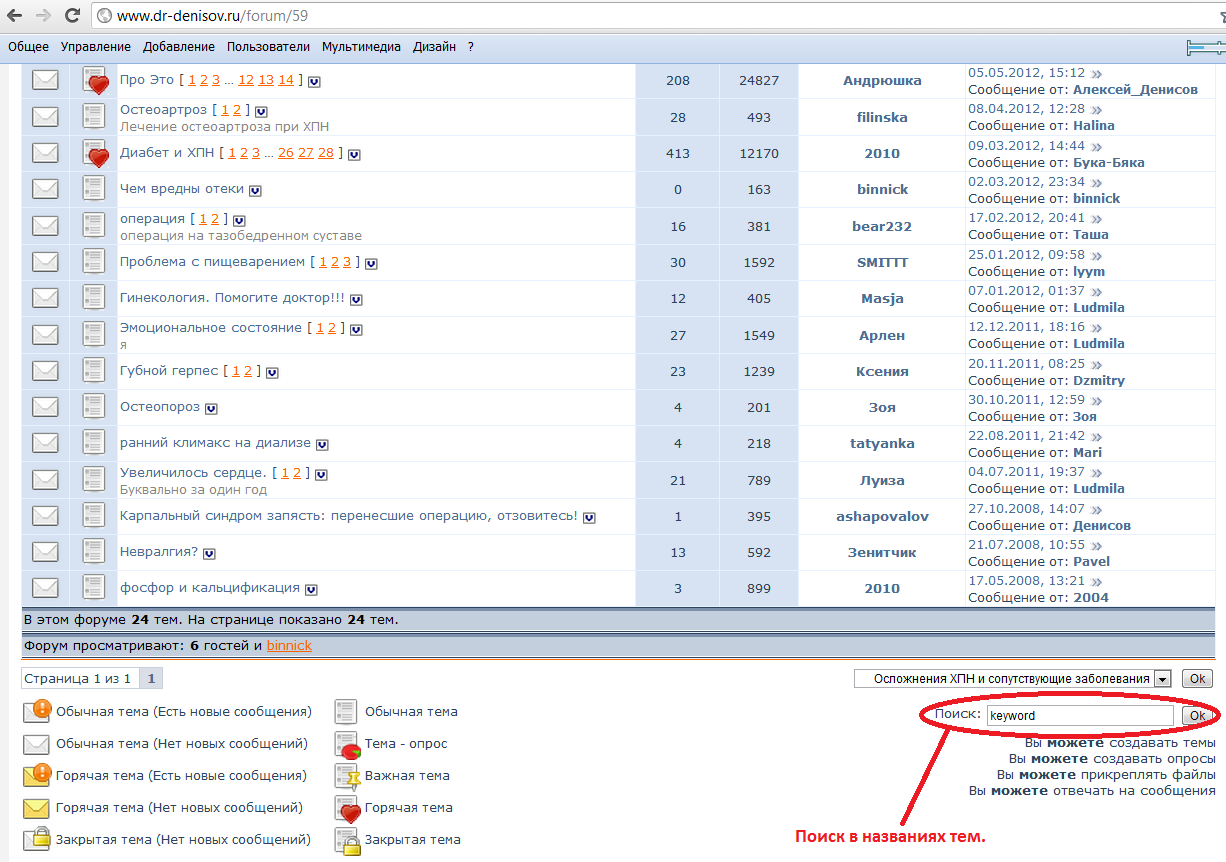Click the hot topic icon for Диабет и ХПН

click(x=94, y=154)
